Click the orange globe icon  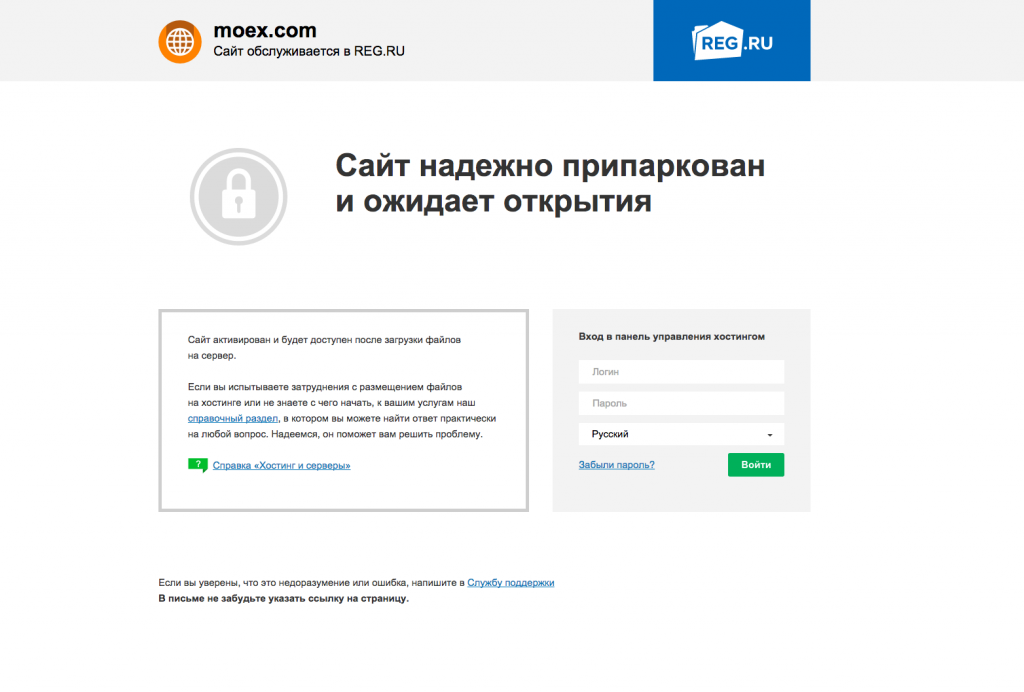coord(180,42)
